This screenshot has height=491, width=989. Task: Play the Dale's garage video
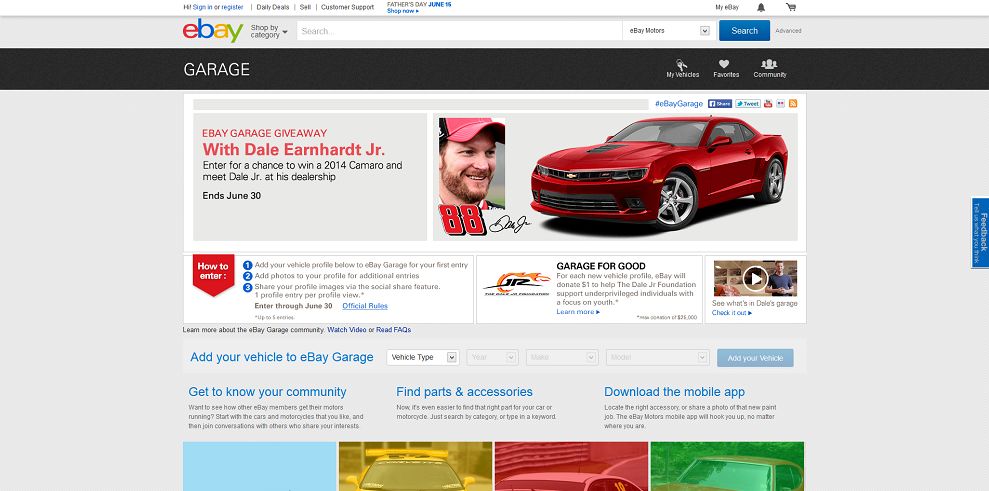click(755, 278)
